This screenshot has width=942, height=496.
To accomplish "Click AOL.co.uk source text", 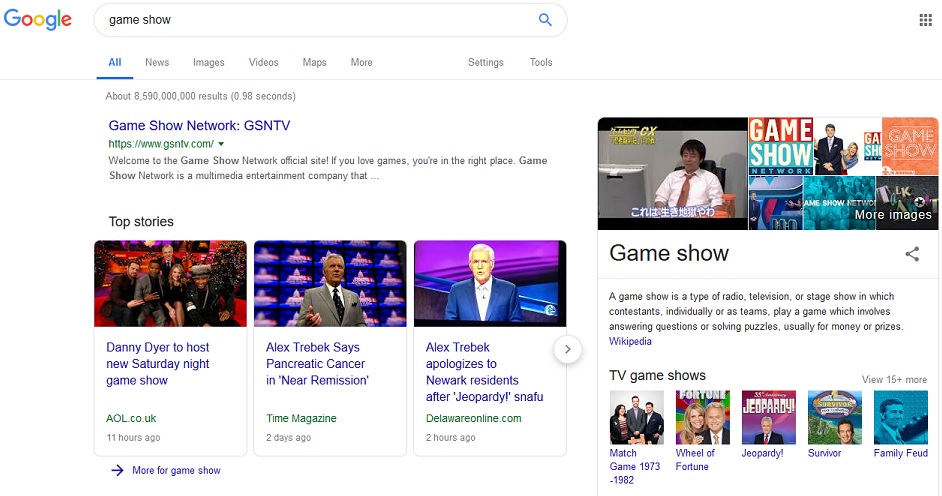I will pyautogui.click(x=131, y=419).
